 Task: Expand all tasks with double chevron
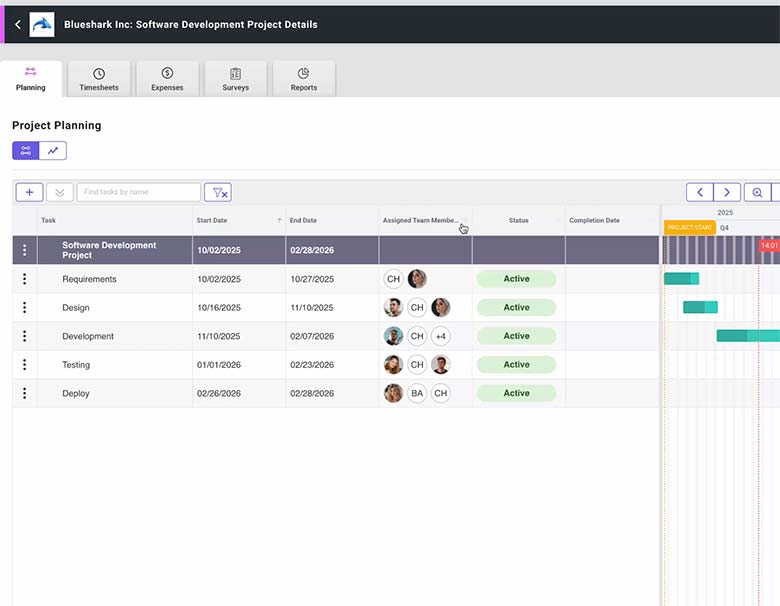[60, 192]
